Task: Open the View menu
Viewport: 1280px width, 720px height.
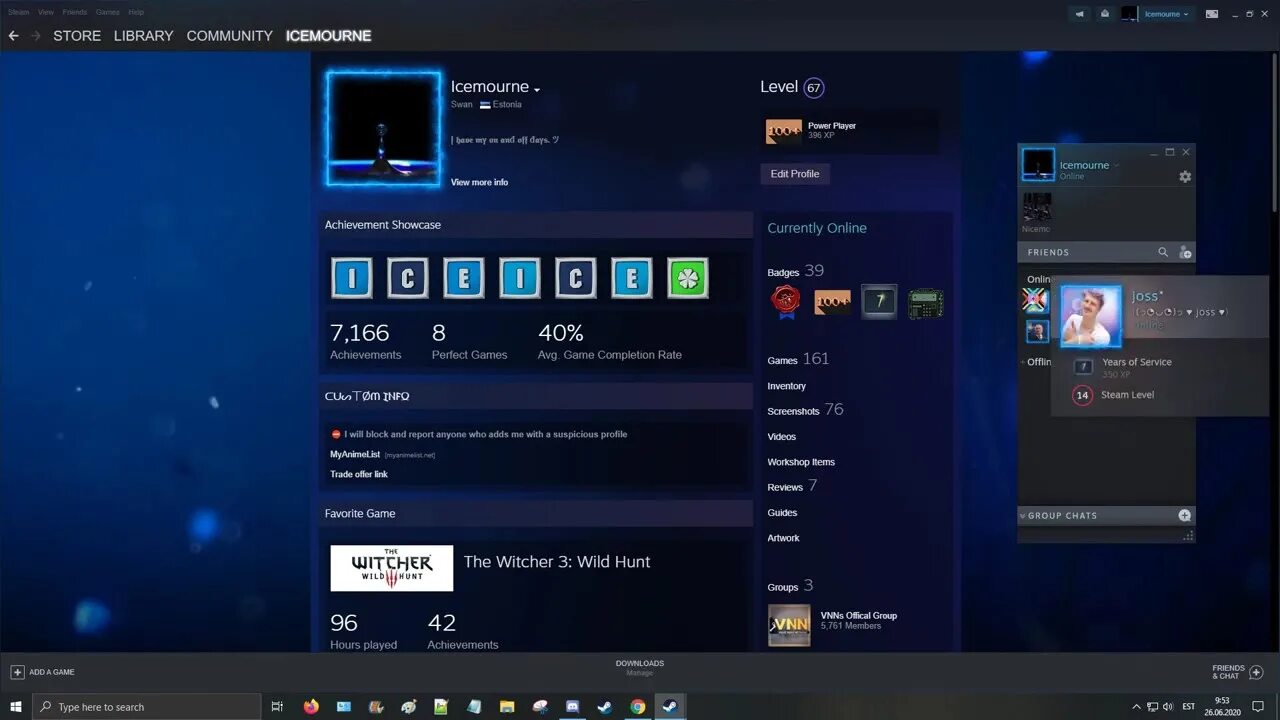Action: click(46, 12)
